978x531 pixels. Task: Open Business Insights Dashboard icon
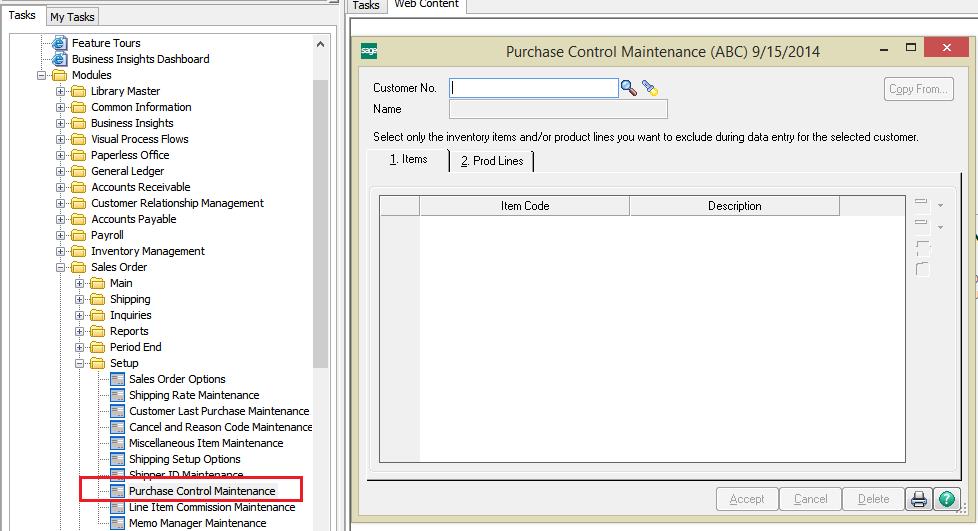click(59, 59)
